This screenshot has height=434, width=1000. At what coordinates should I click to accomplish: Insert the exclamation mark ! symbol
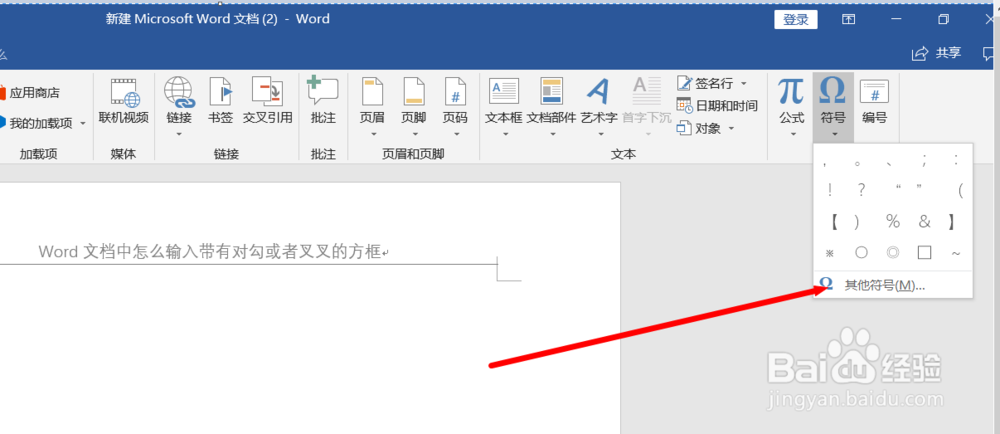(x=830, y=190)
